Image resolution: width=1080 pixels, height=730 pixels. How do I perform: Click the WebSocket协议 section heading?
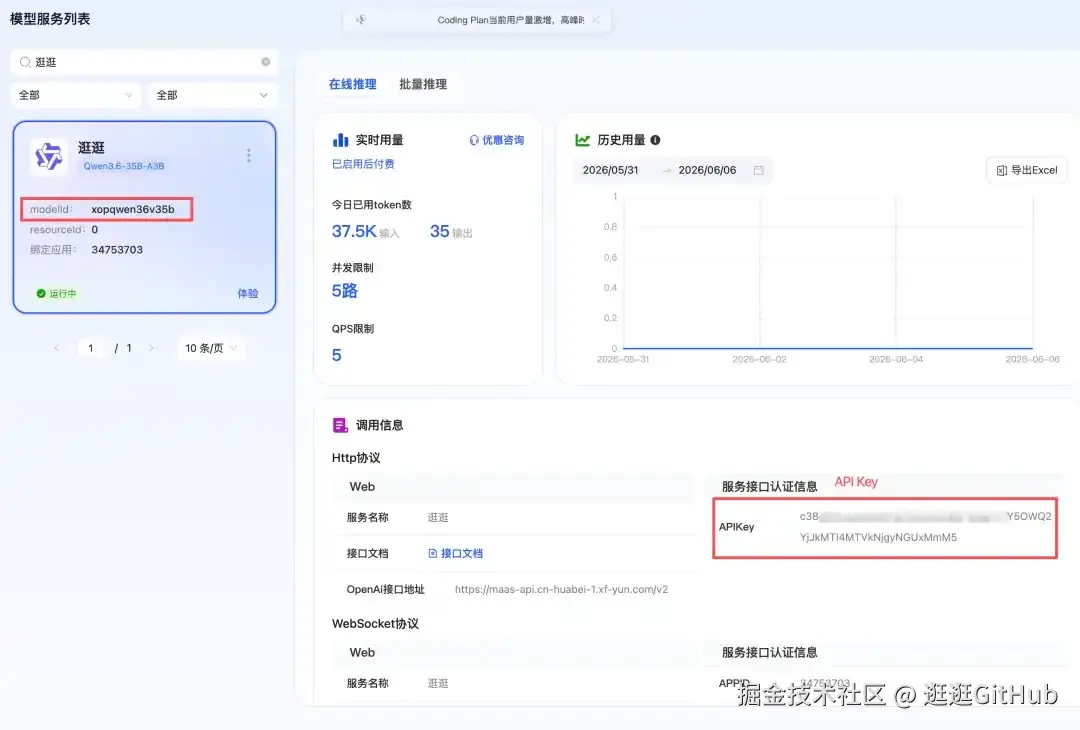[375, 624]
